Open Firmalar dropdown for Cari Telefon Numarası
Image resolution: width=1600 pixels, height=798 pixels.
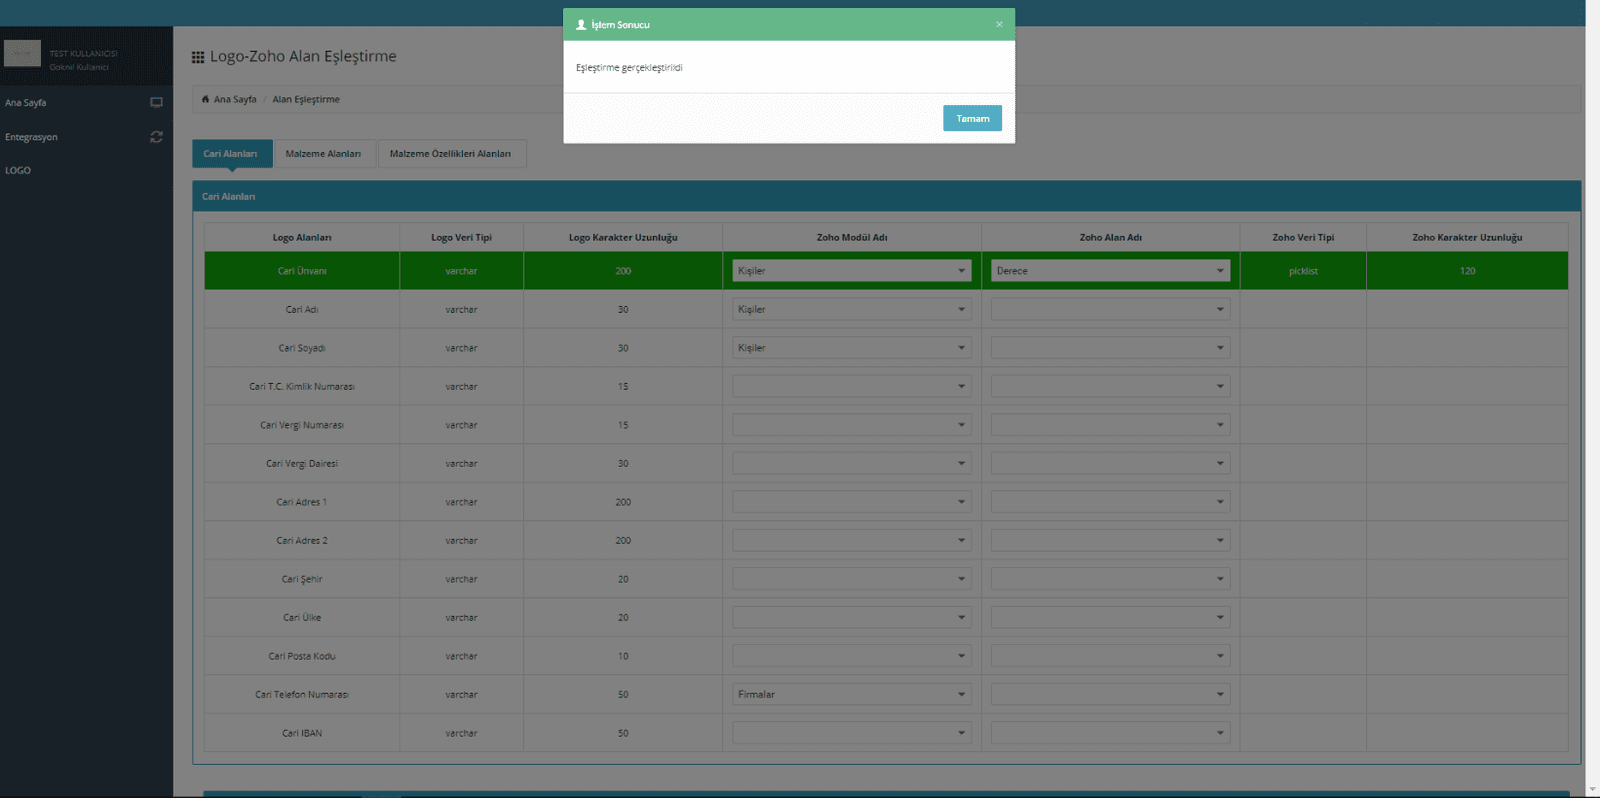(851, 694)
